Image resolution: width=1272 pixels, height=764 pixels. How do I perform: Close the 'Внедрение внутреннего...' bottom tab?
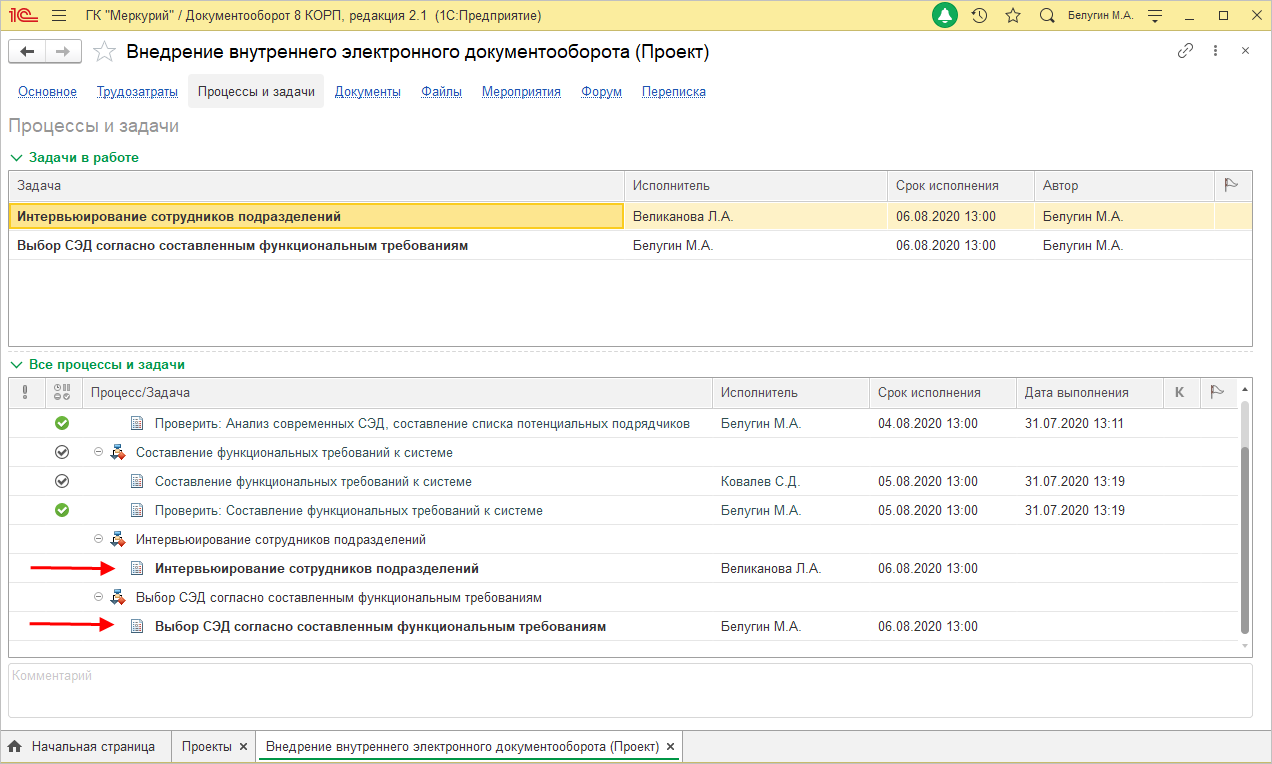click(670, 747)
